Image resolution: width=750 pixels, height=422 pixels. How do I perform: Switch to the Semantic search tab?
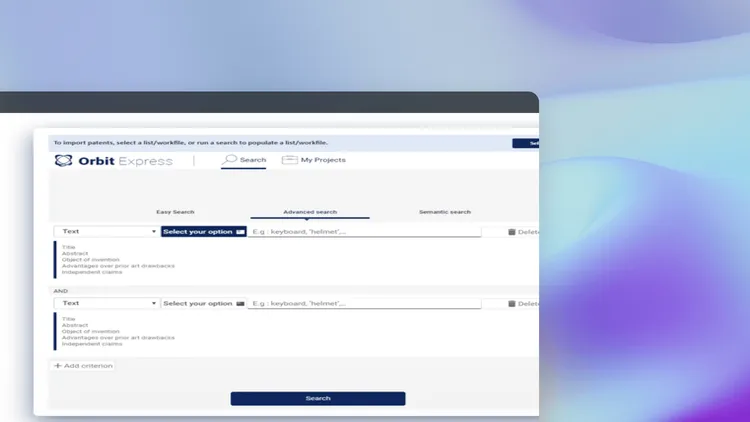445,211
